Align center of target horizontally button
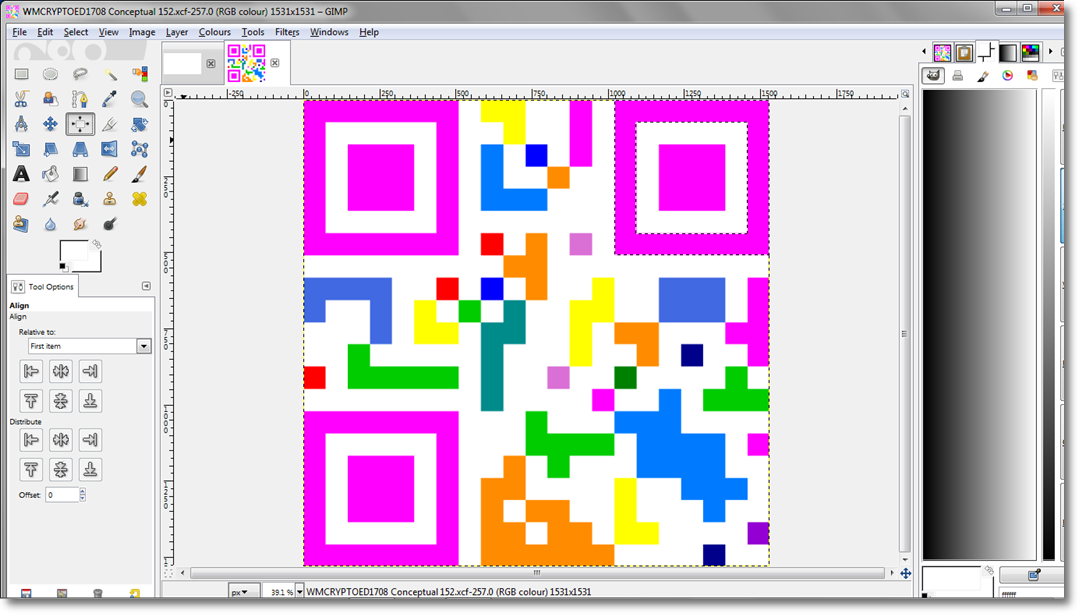The image size is (1080, 615). click(61, 371)
